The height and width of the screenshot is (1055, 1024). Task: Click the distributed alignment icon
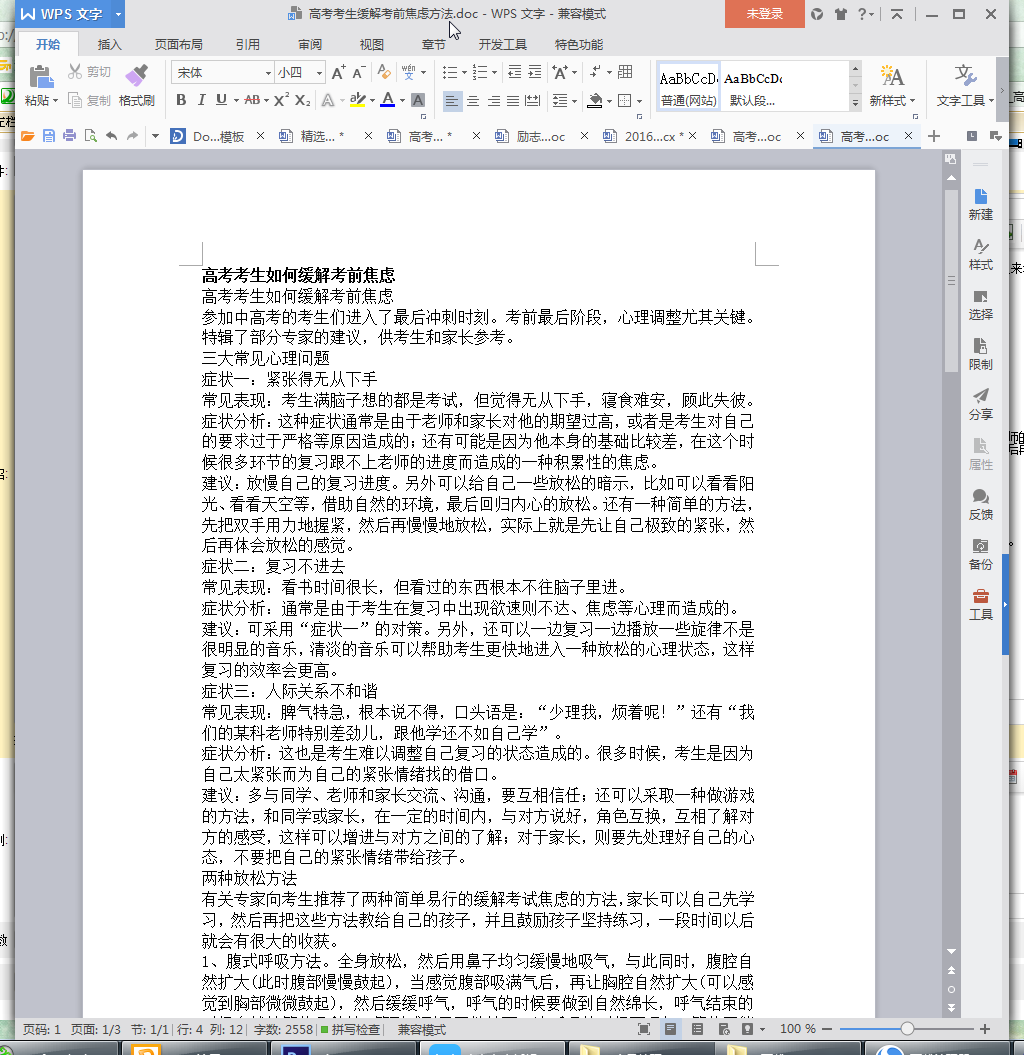[x=532, y=101]
